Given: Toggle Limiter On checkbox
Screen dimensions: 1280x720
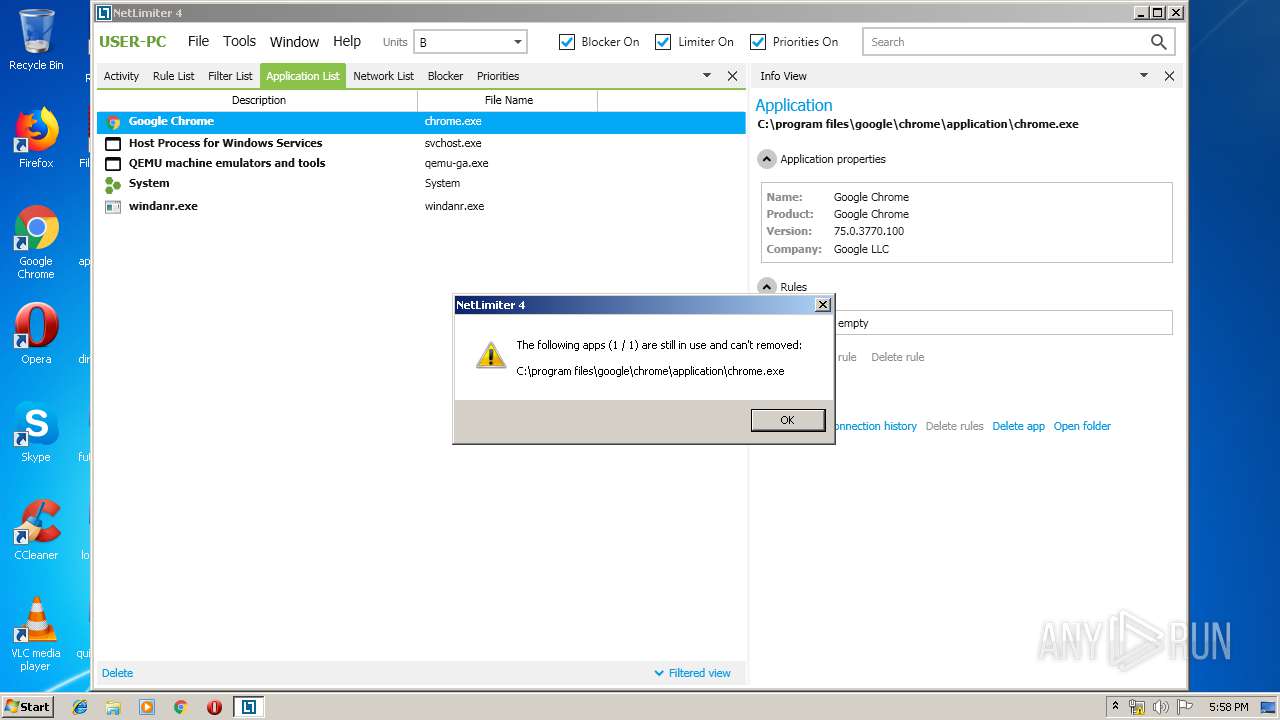Looking at the screenshot, I should pos(663,42).
